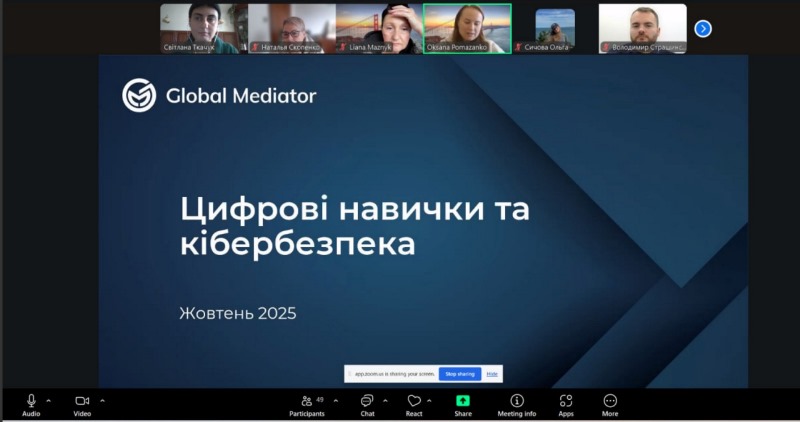Image resolution: width=800 pixels, height=422 pixels.
Task: Click 'app.zoom.us is sharing your screen' text
Action: coord(394,374)
